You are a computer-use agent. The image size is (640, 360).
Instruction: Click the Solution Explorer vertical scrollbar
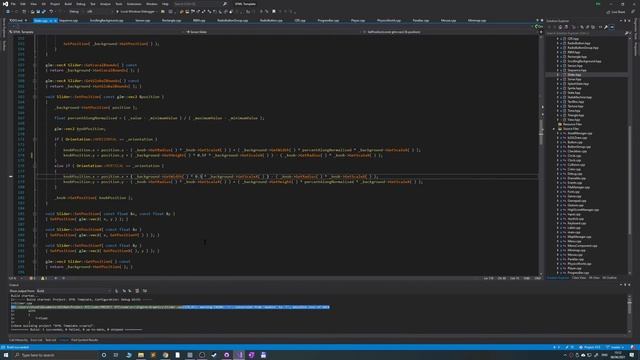click(630, 155)
